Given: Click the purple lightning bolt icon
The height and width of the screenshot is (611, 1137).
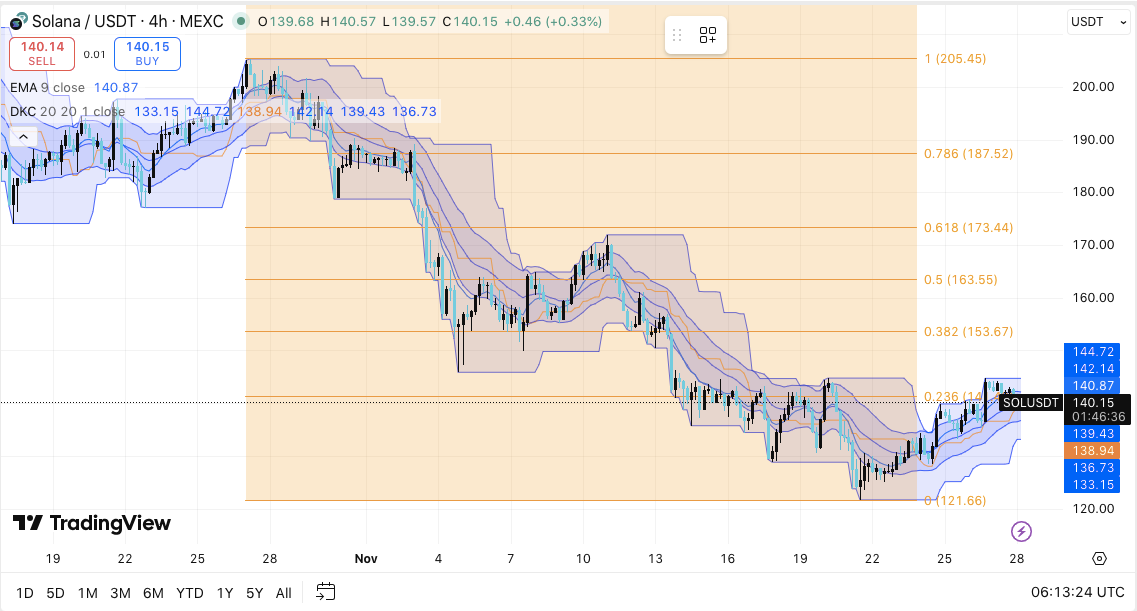Looking at the screenshot, I should coord(1021,531).
